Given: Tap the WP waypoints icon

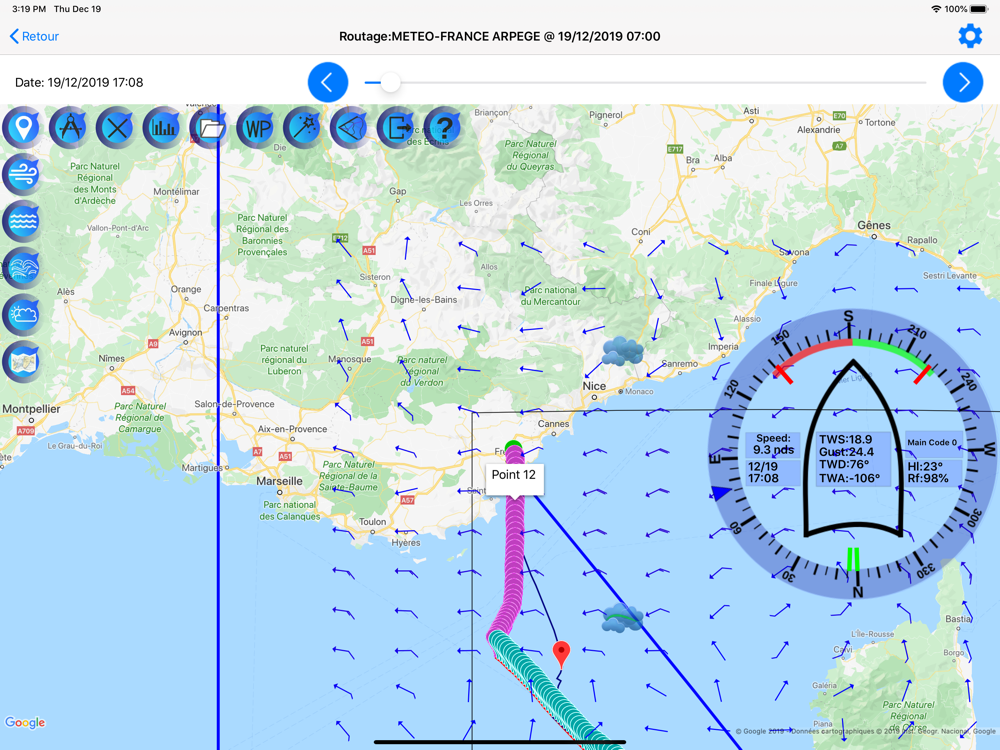Looking at the screenshot, I should [257, 128].
